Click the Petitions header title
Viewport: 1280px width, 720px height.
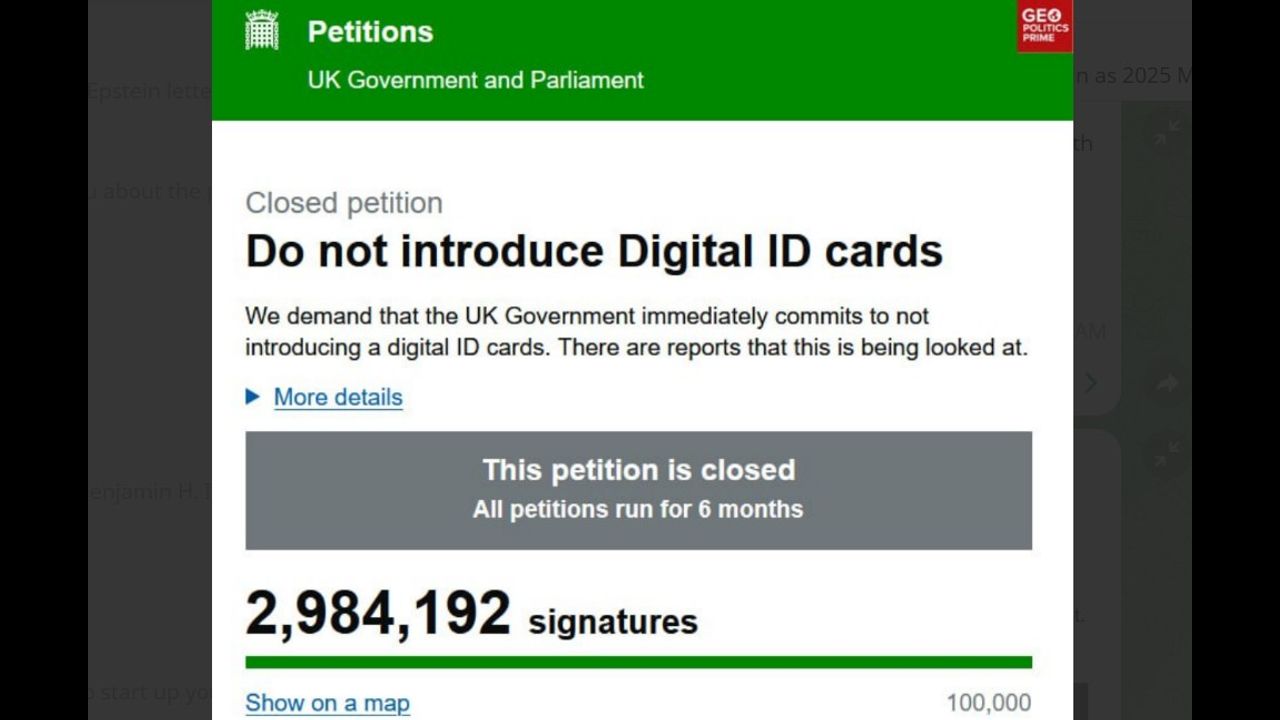click(370, 32)
